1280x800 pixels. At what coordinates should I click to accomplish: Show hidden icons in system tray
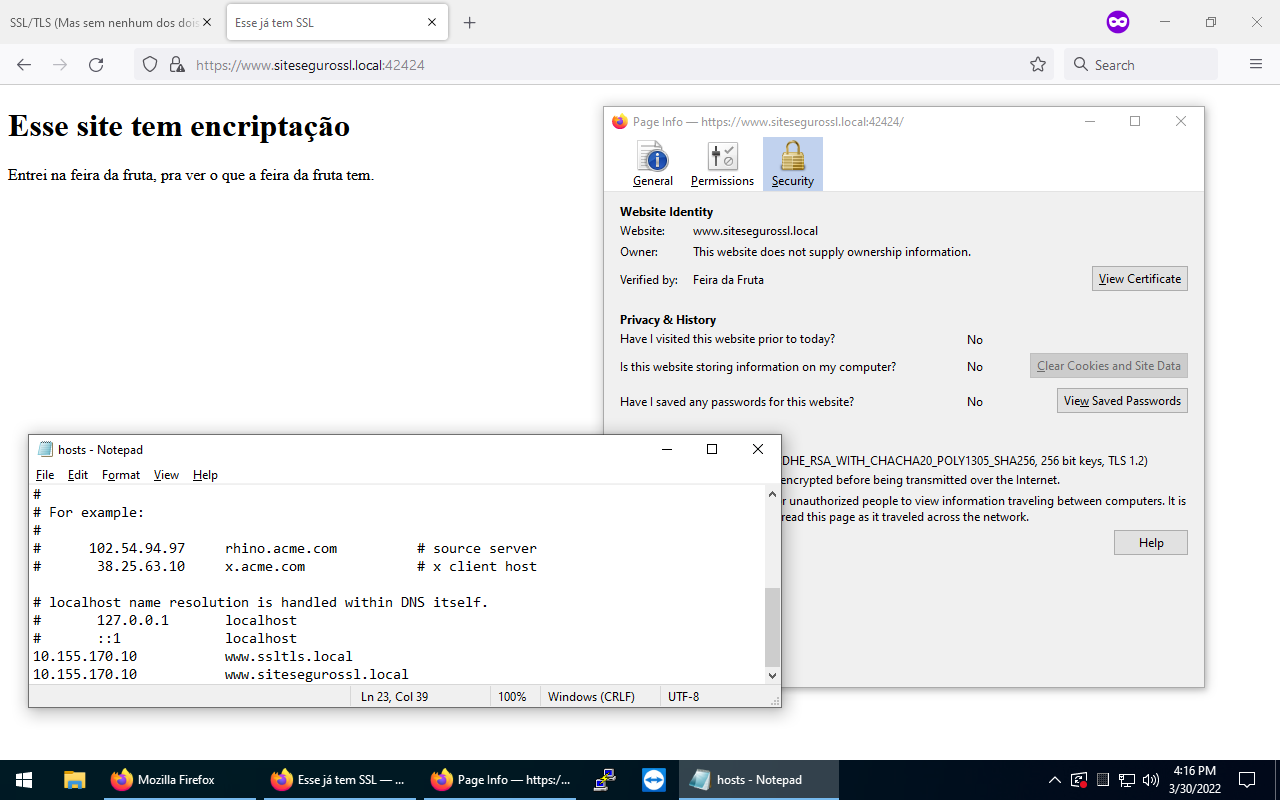1054,780
